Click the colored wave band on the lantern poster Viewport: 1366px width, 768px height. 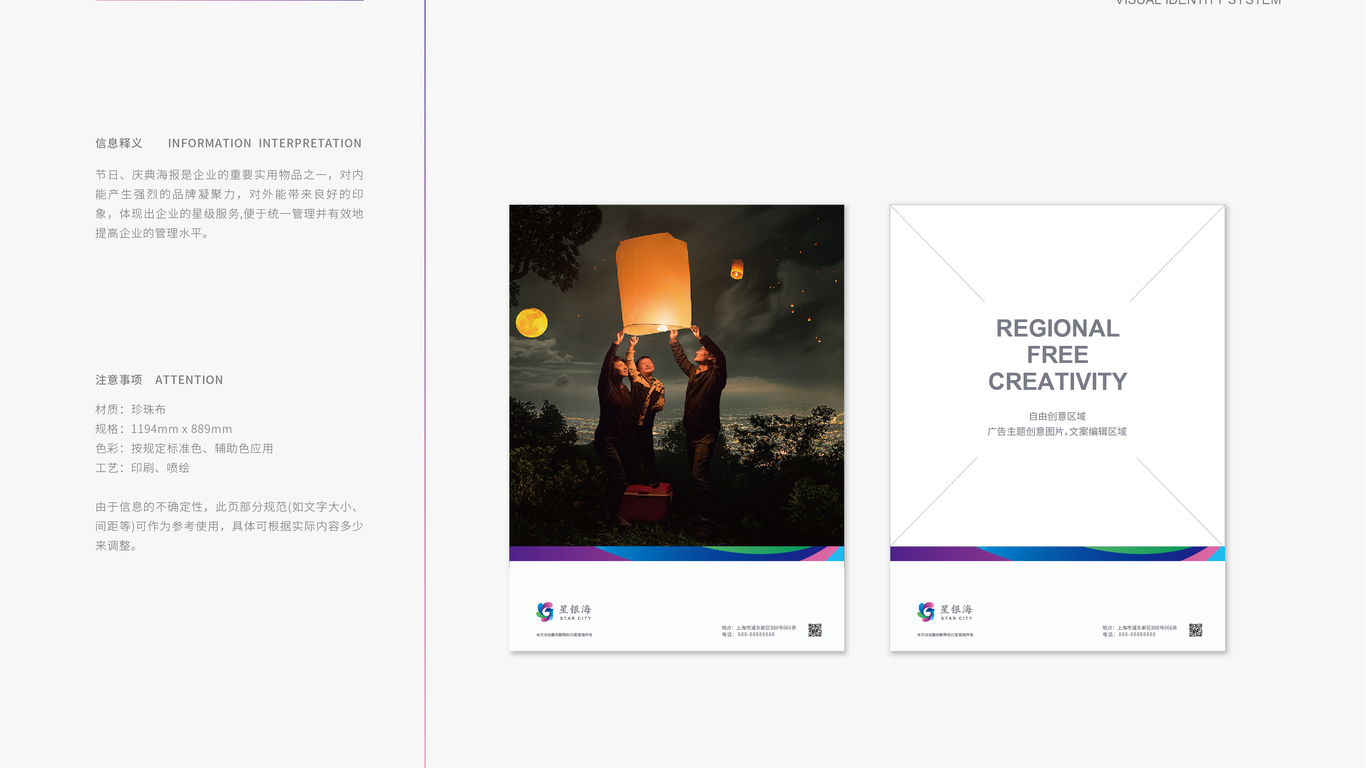pos(677,554)
